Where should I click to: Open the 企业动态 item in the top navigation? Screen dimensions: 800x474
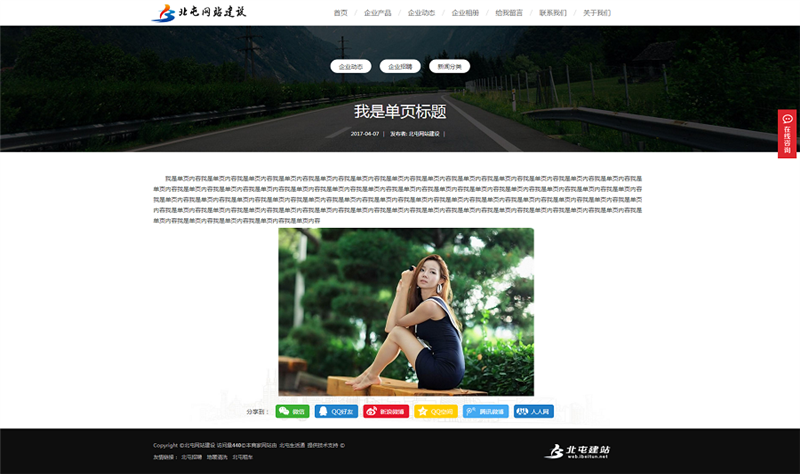[x=421, y=13]
